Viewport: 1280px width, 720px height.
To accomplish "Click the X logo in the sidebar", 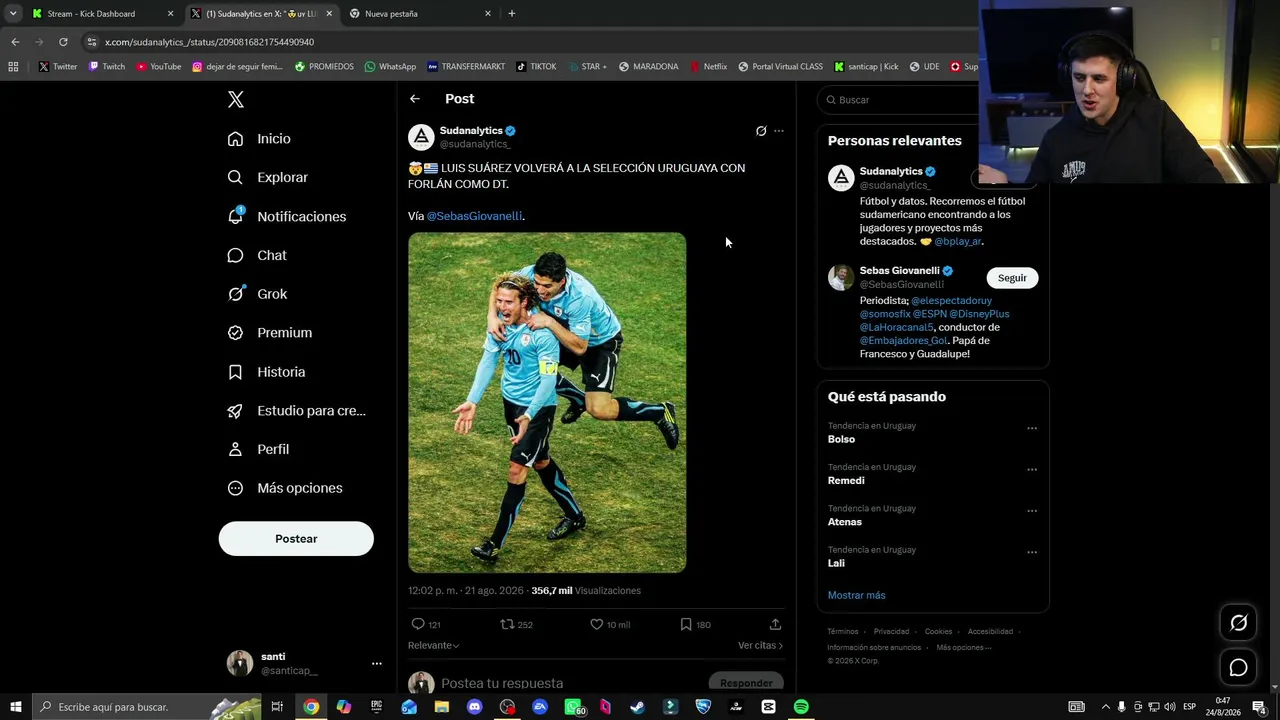I will [x=236, y=99].
